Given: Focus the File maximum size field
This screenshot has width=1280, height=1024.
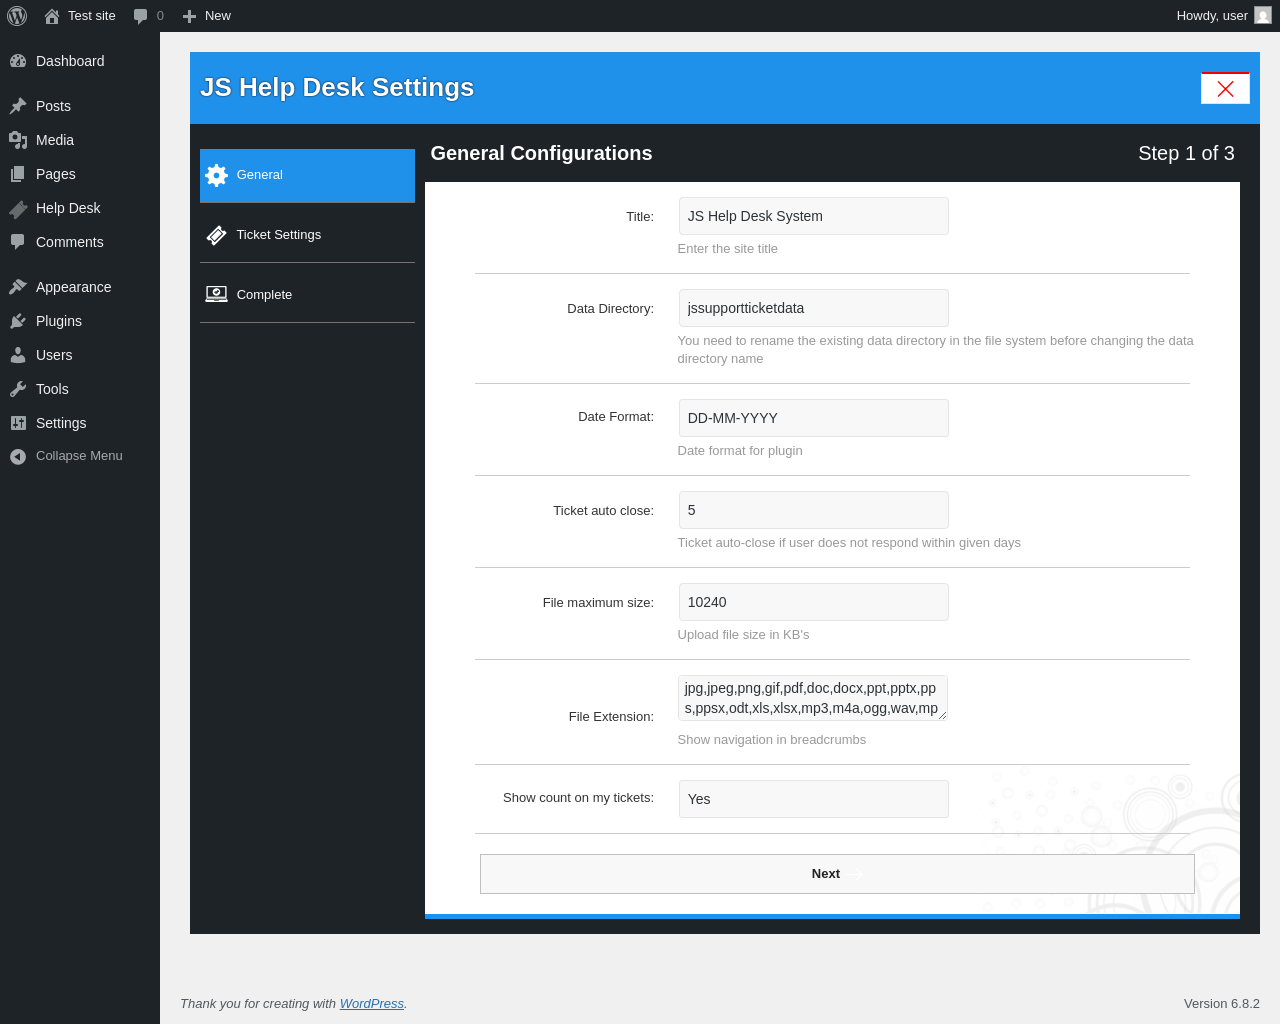Looking at the screenshot, I should click(x=813, y=602).
